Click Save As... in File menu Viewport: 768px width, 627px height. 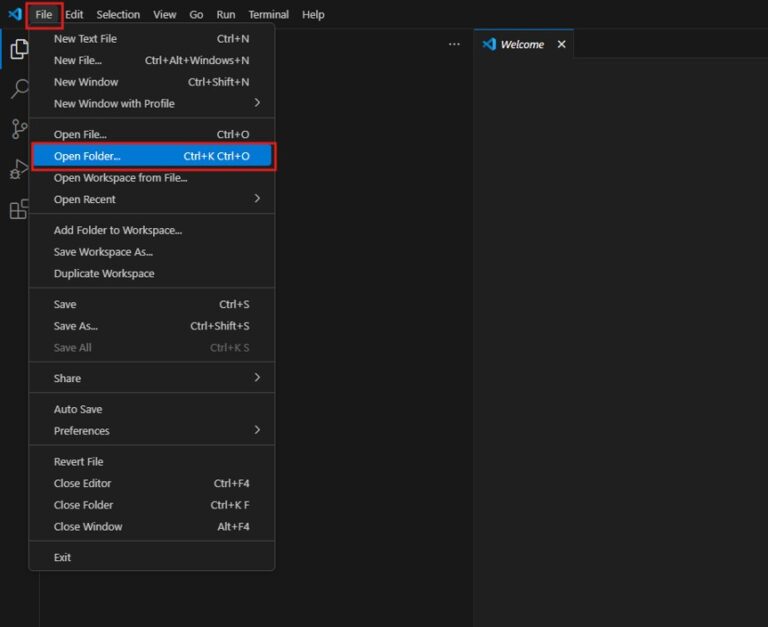coord(76,326)
